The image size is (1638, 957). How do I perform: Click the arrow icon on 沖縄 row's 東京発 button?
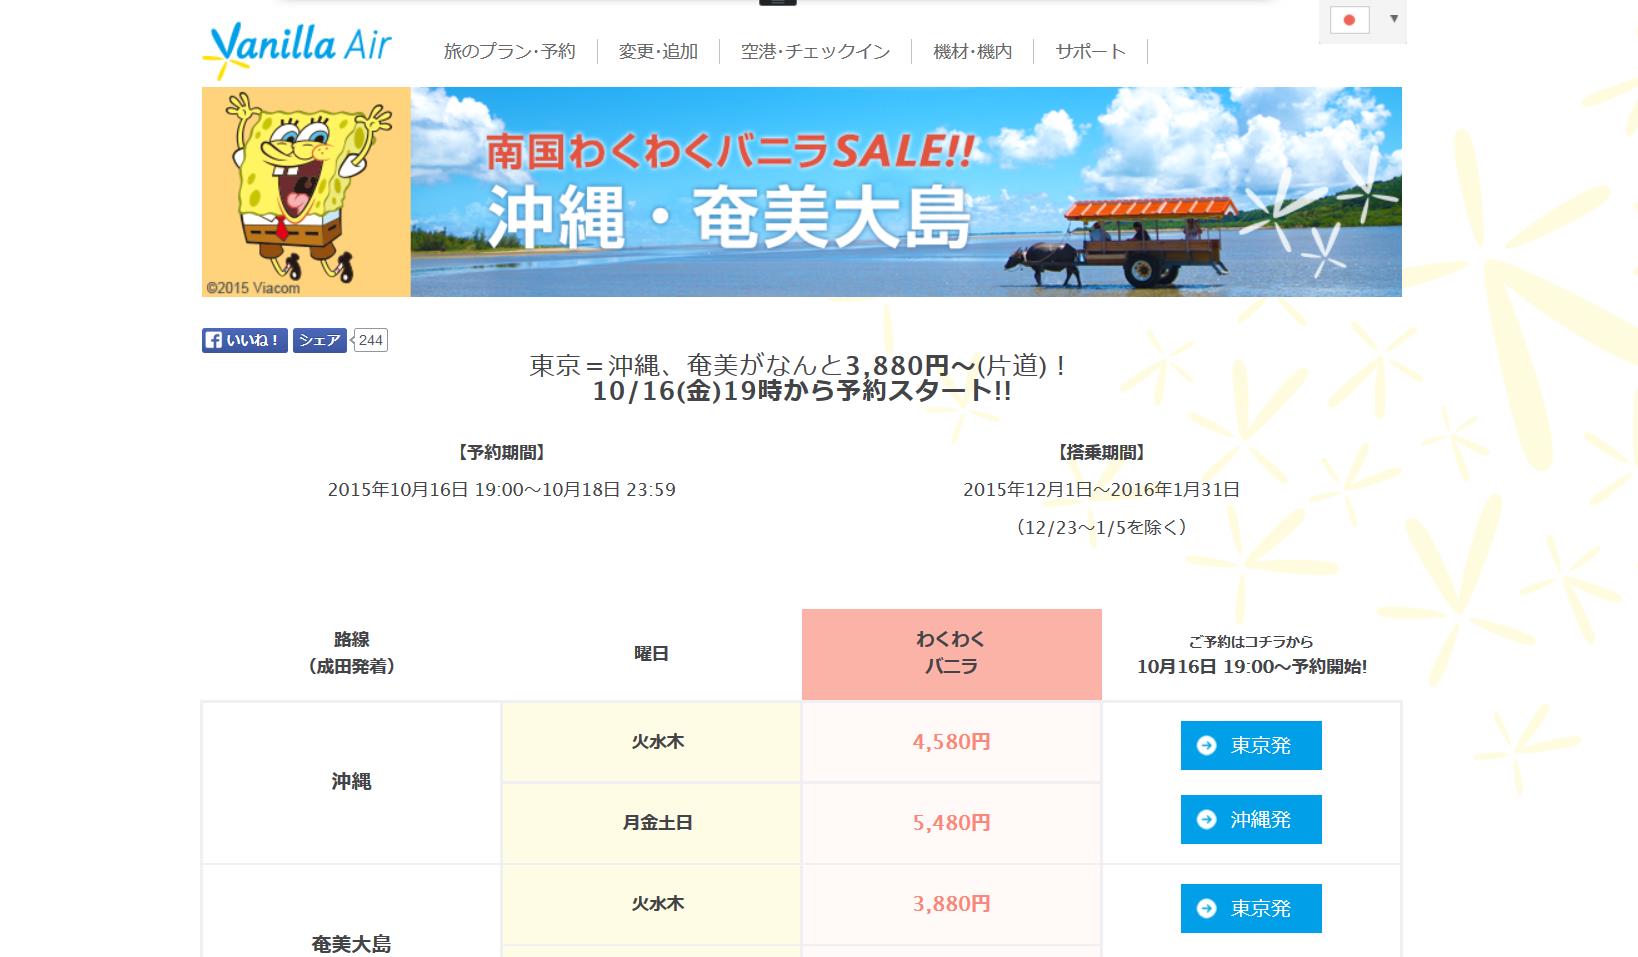1207,746
